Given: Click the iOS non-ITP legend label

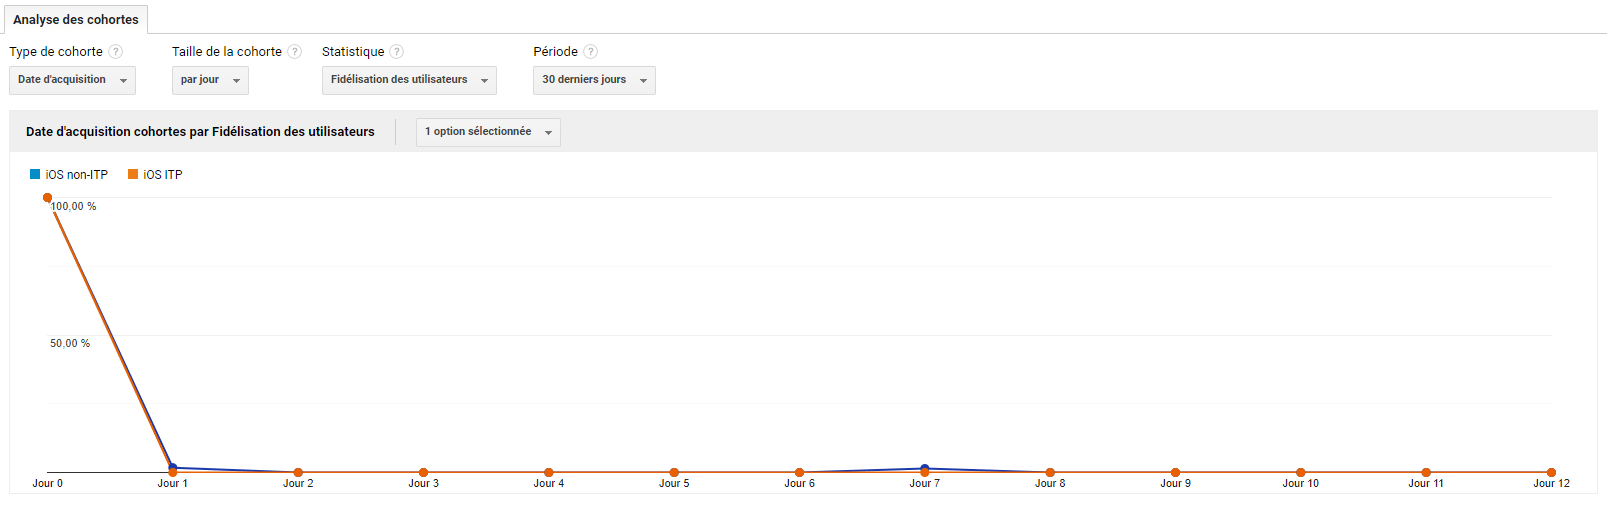Looking at the screenshot, I should [x=77, y=175].
